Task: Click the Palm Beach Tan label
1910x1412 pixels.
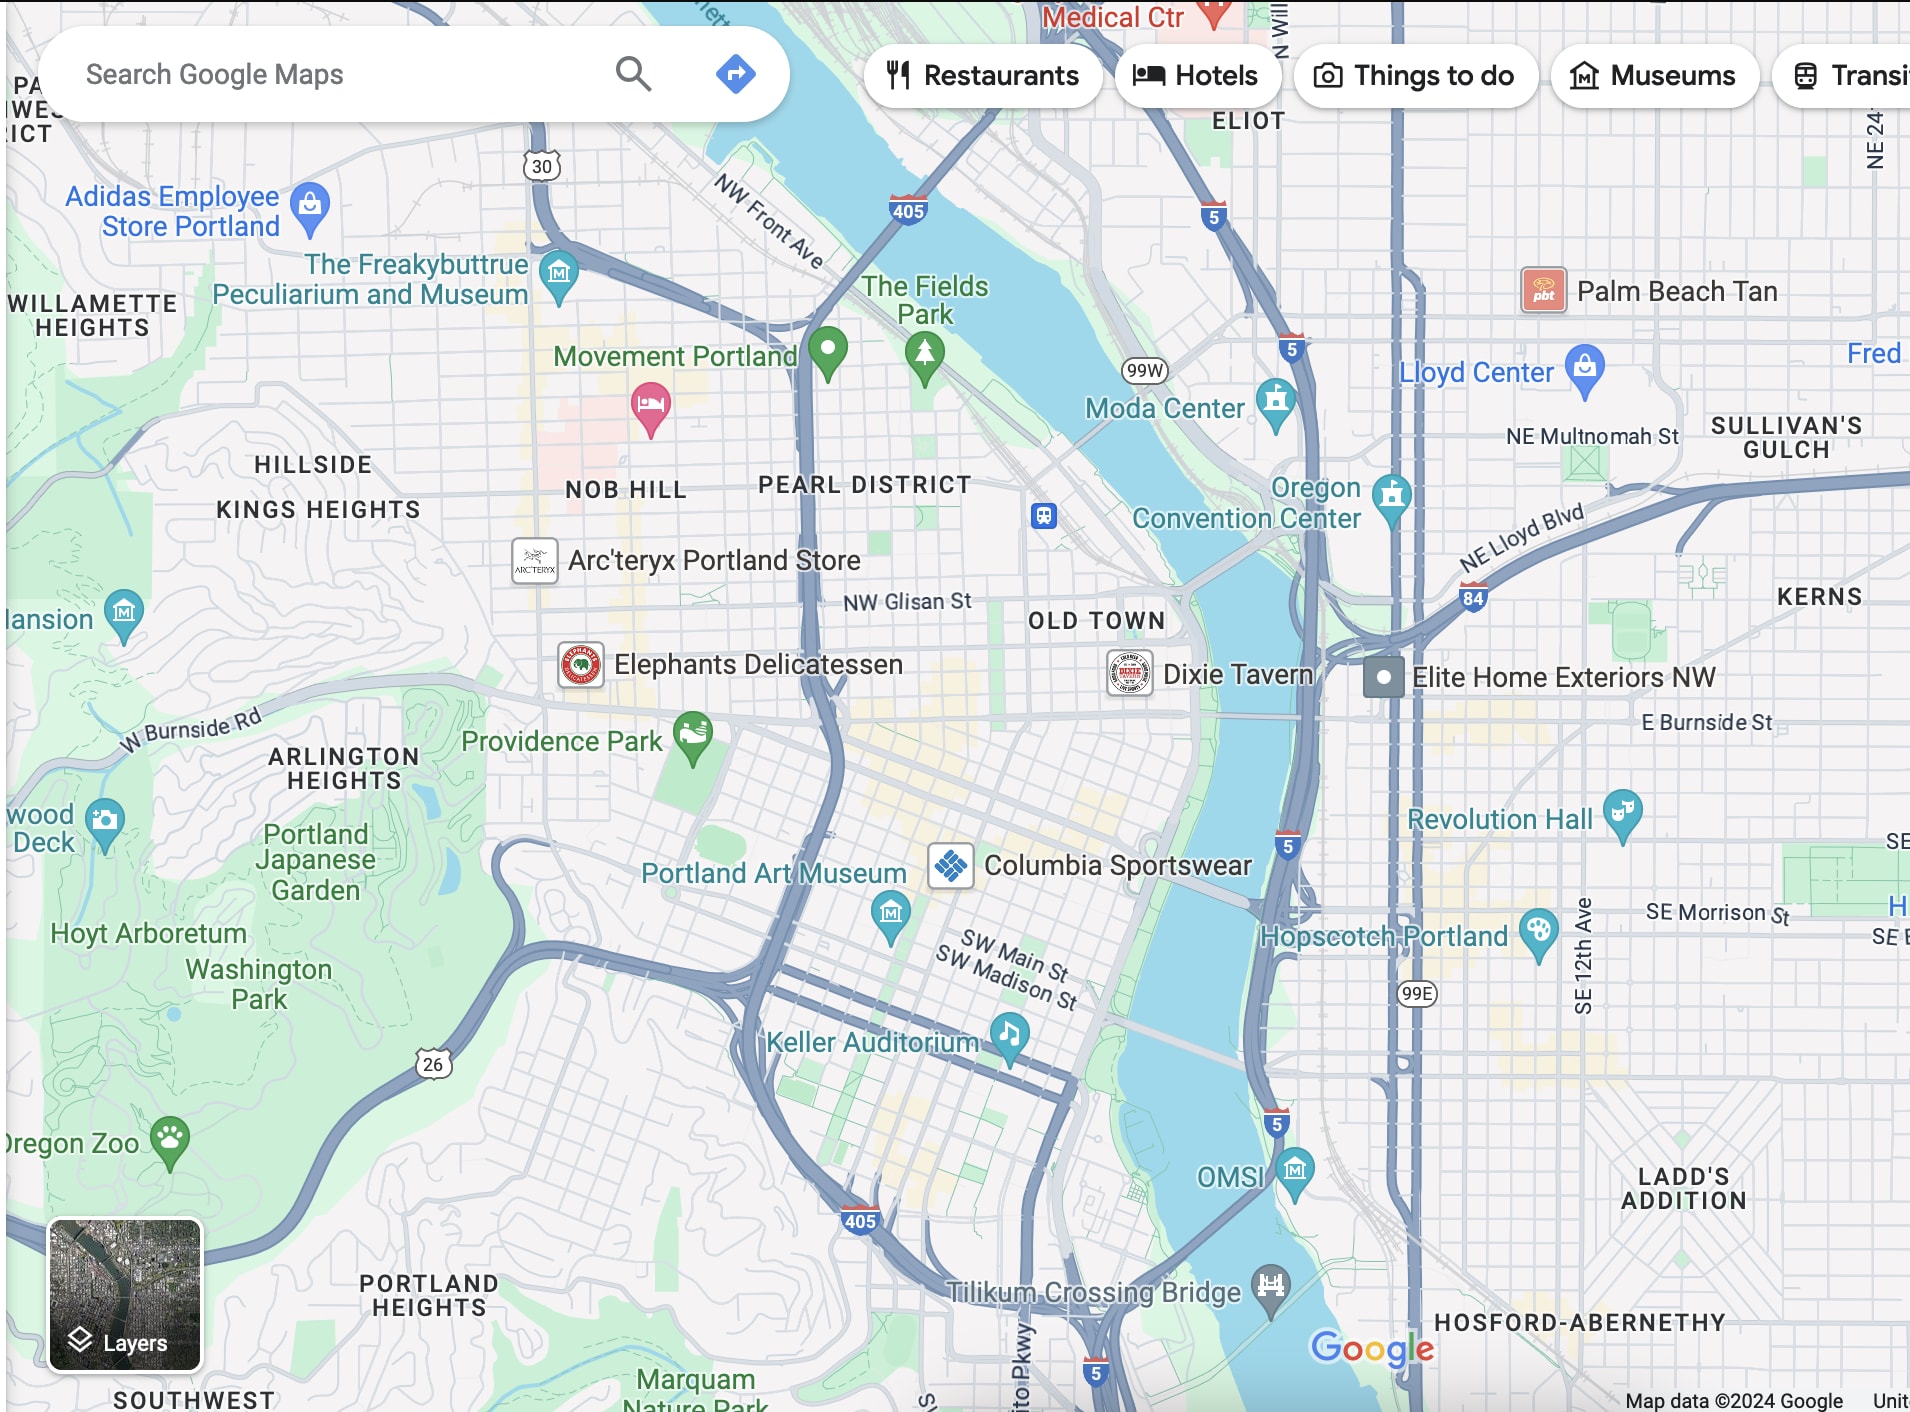Action: coord(1677,291)
